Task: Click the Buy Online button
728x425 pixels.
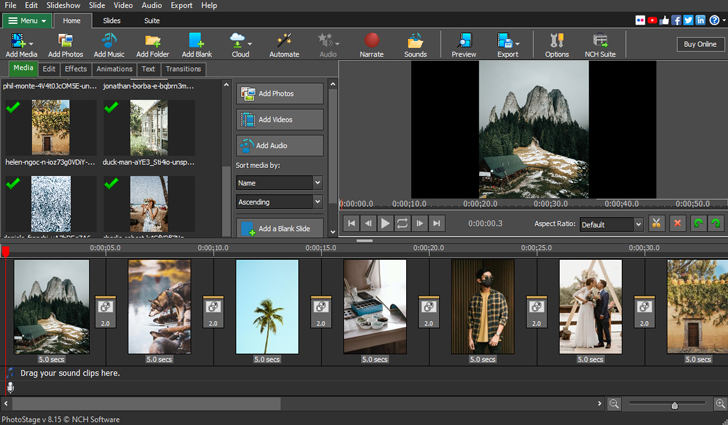Action: [x=700, y=44]
